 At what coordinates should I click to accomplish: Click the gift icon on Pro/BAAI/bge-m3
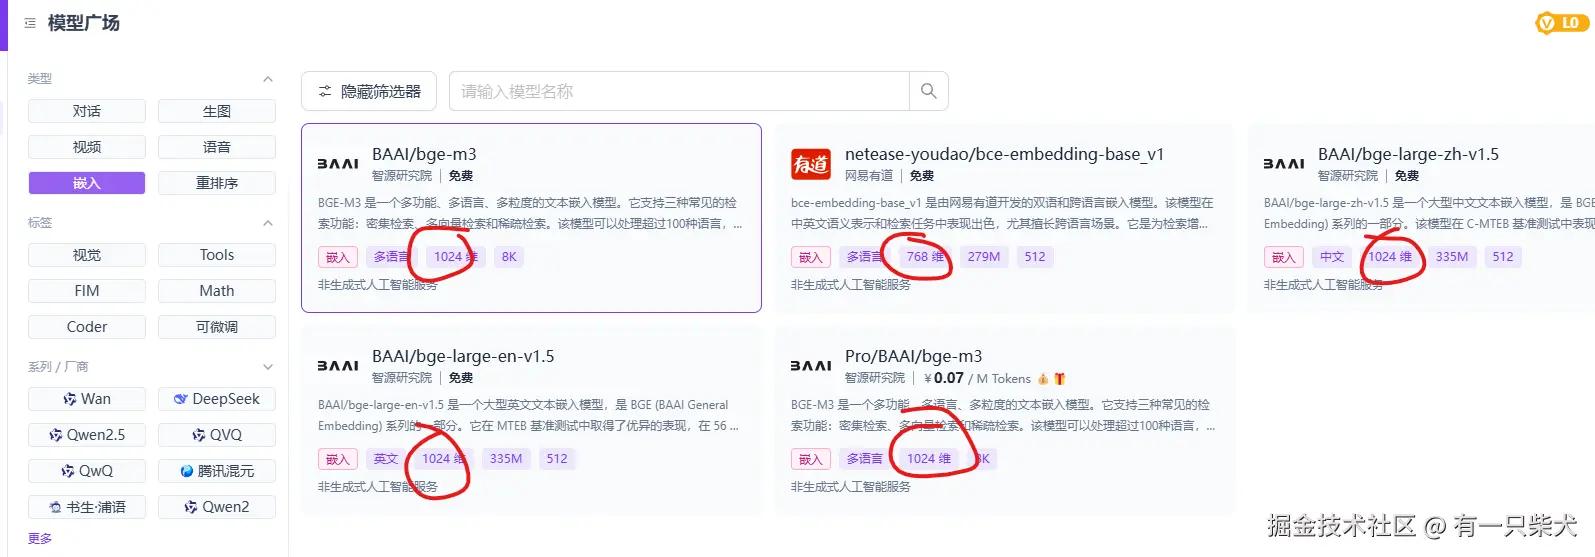tap(1060, 379)
